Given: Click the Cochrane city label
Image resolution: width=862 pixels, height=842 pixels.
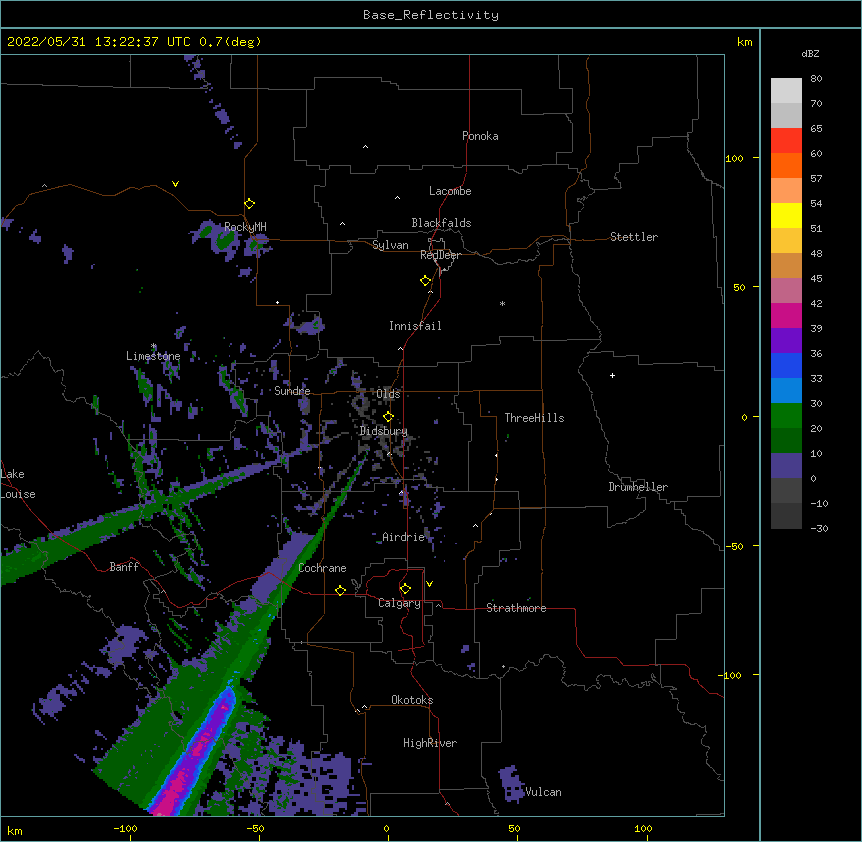Looking at the screenshot, I should point(322,568).
